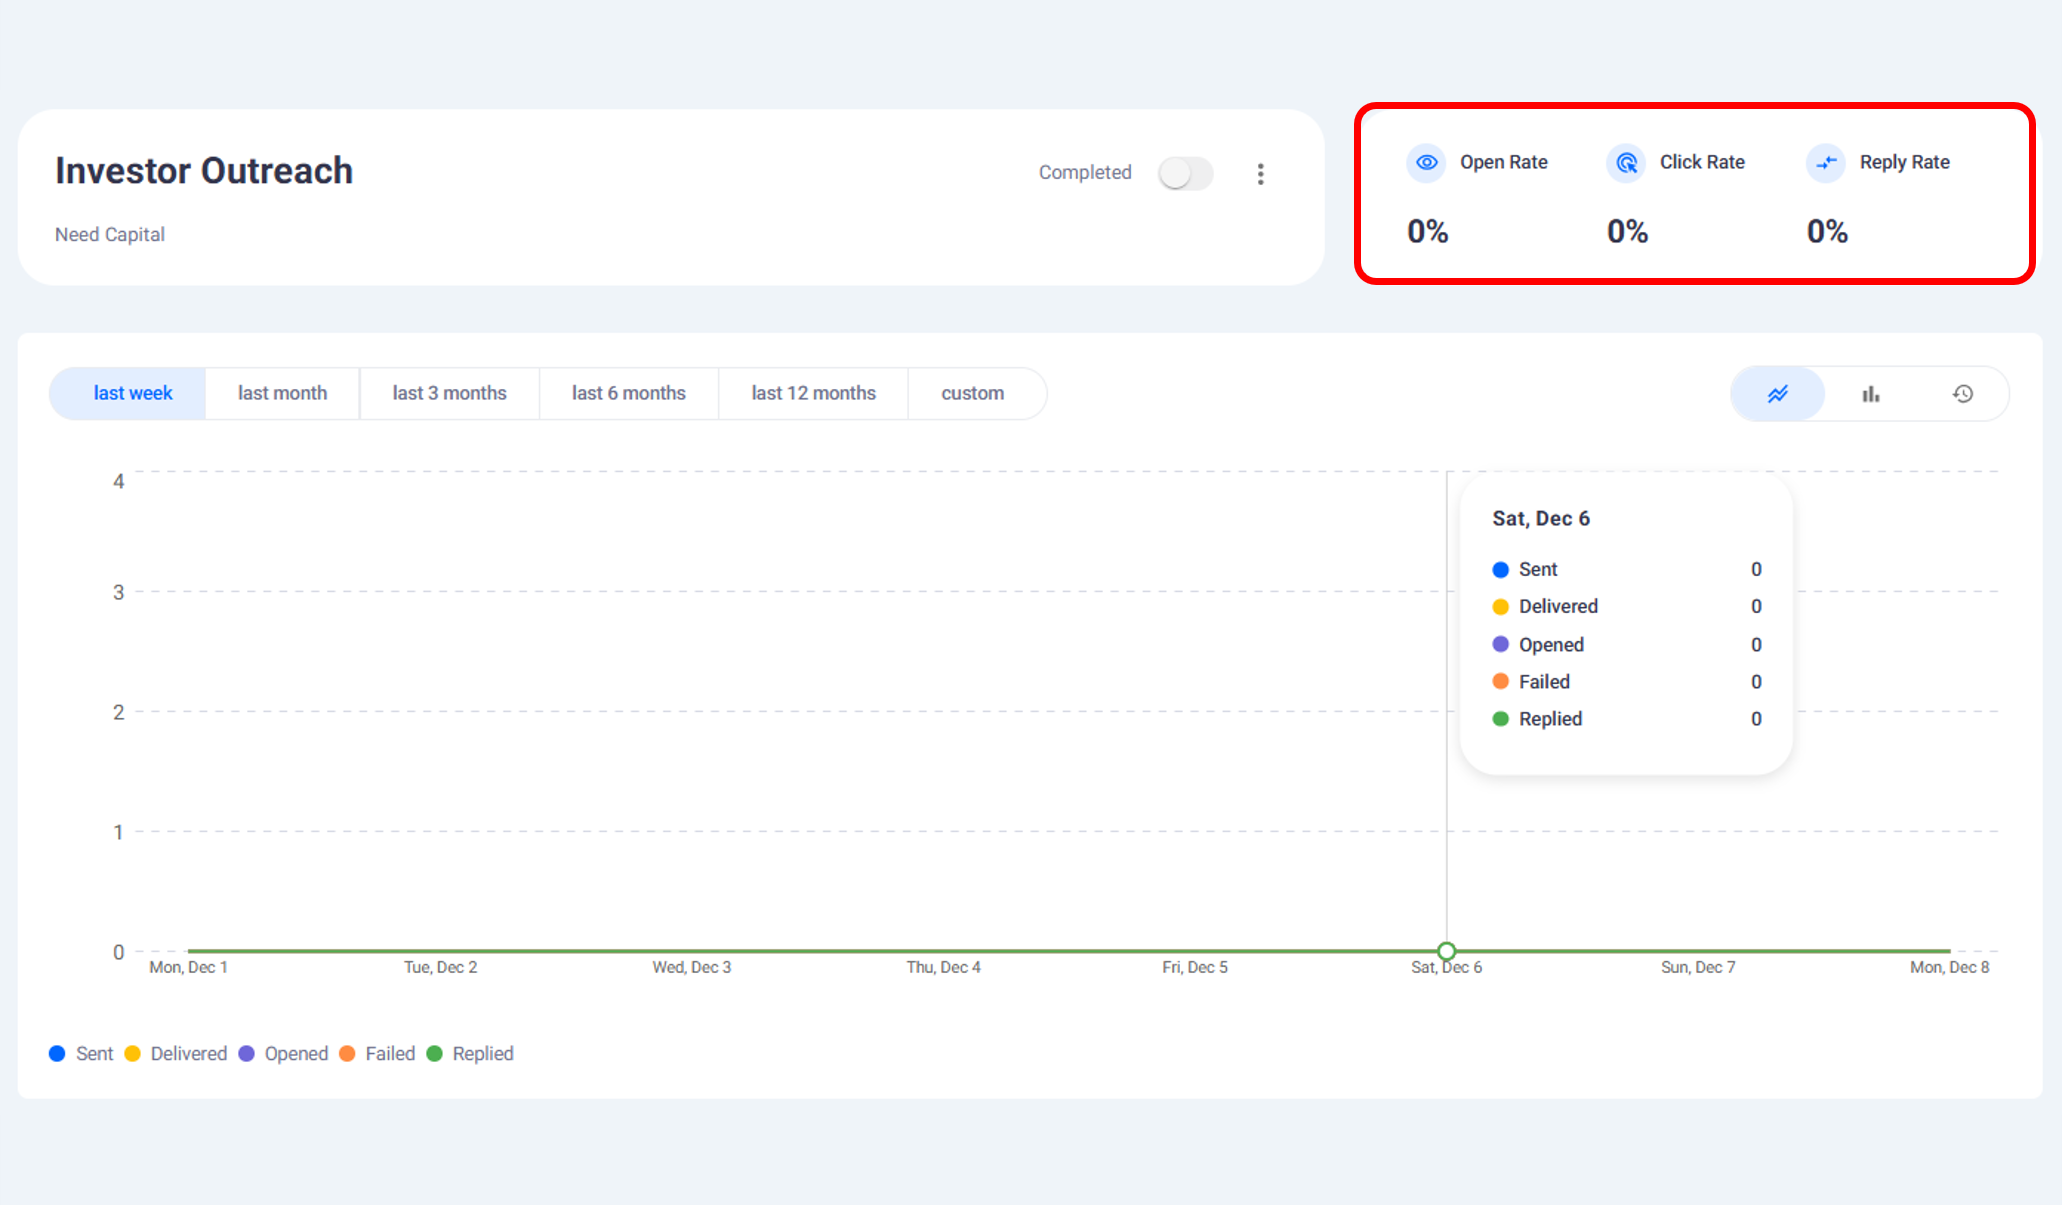Open the custom date range option
The image size is (2062, 1205).
(972, 393)
